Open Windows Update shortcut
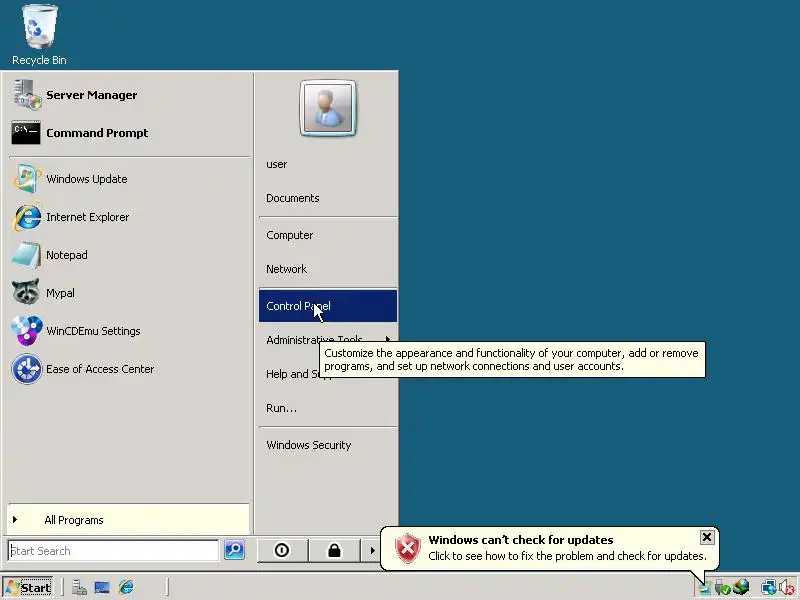This screenshot has height=600, width=800. point(128,179)
